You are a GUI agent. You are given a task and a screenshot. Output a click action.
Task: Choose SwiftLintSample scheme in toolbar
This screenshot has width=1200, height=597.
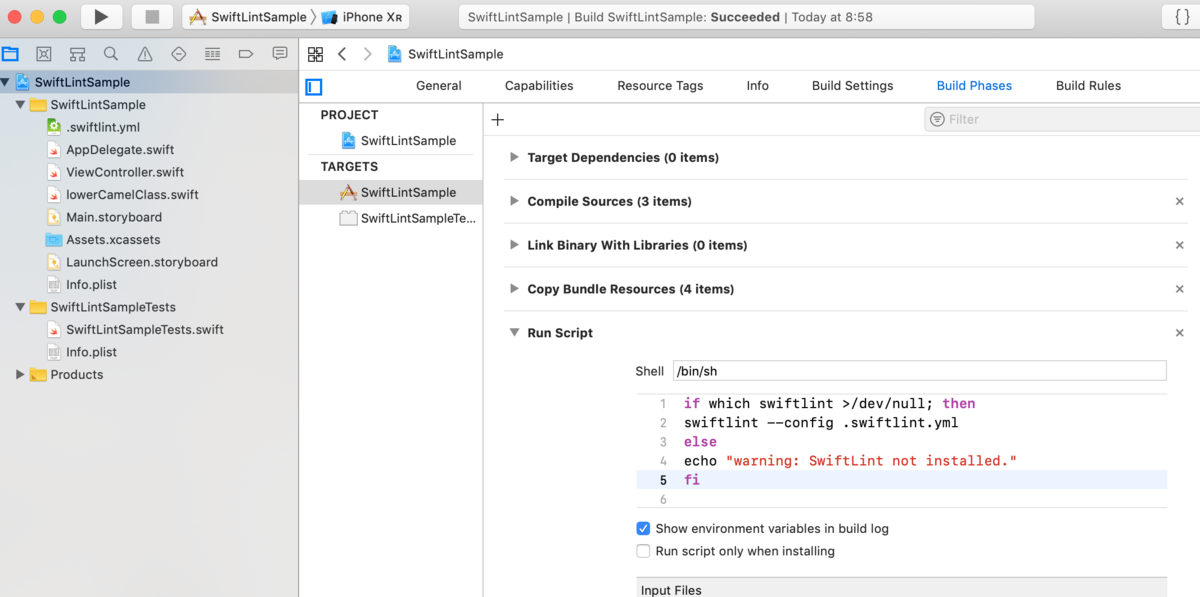coord(248,17)
